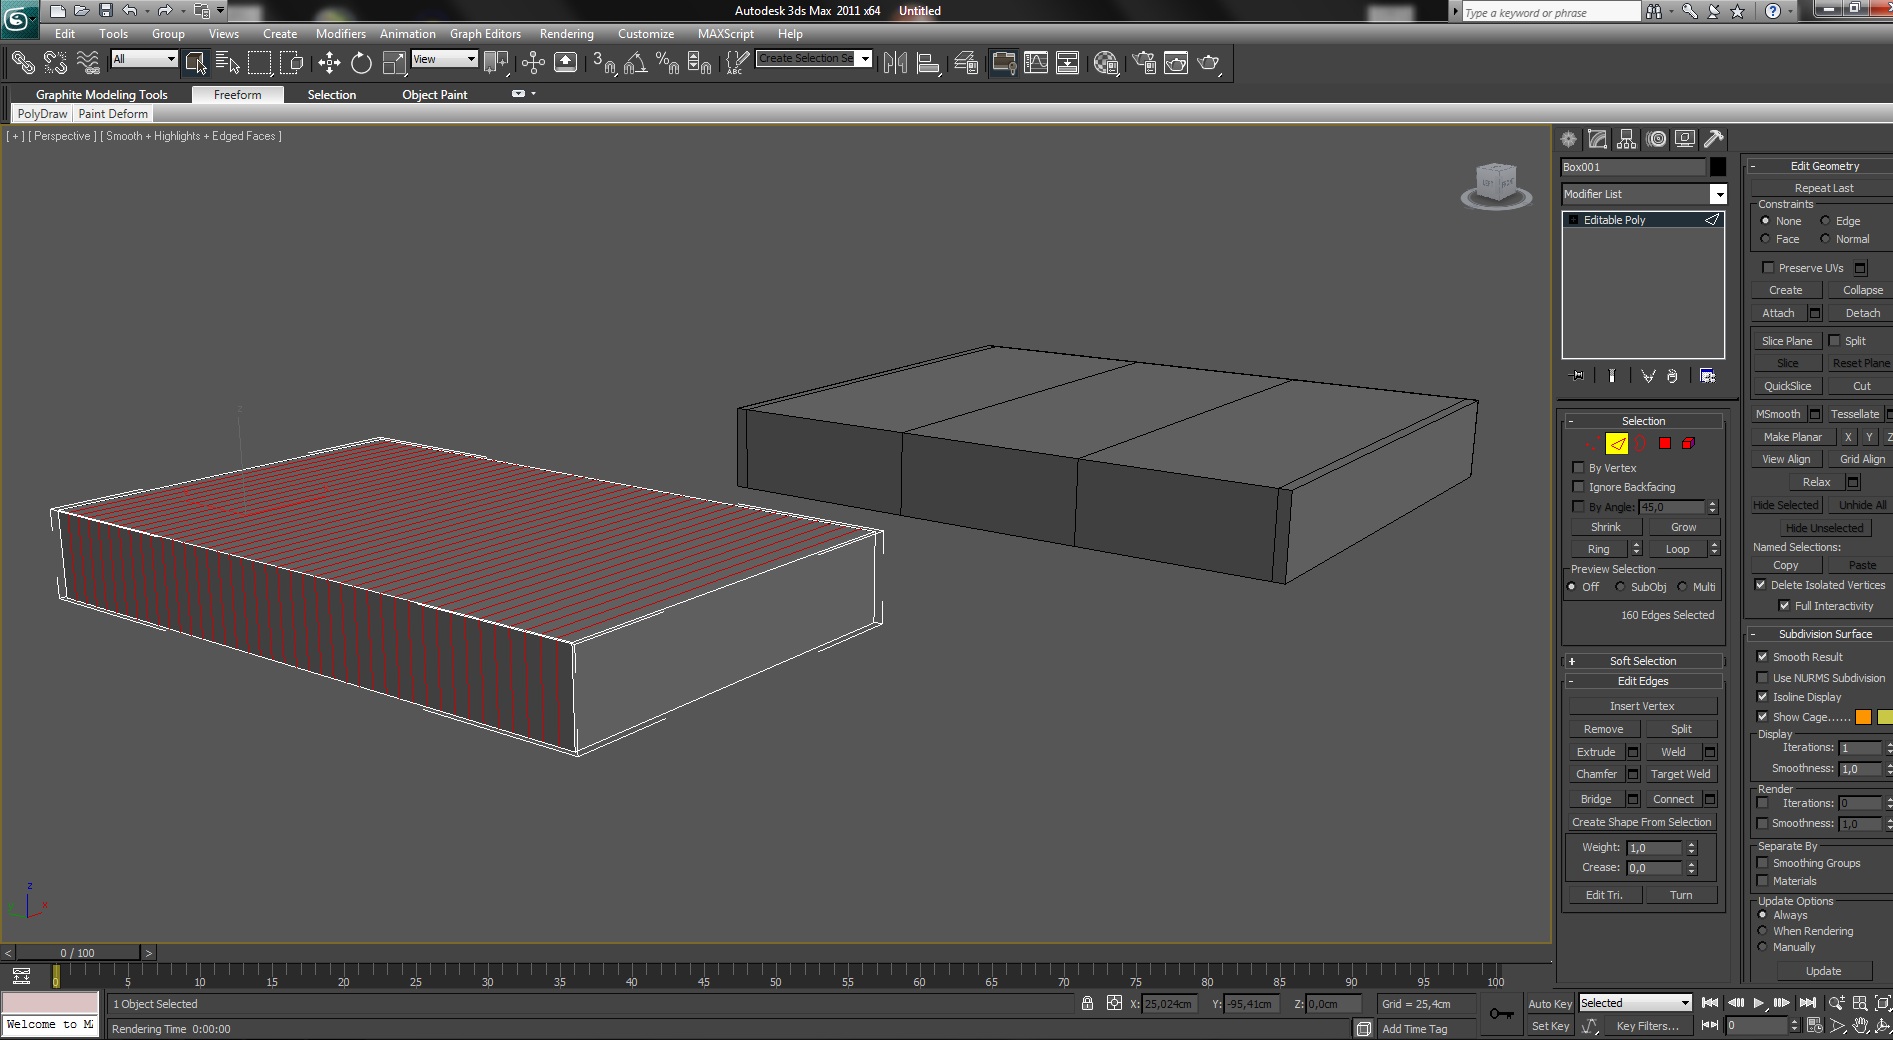Screen dimensions: 1893x1040
Task: Open the Modifier List dropdown
Action: pos(1718,194)
